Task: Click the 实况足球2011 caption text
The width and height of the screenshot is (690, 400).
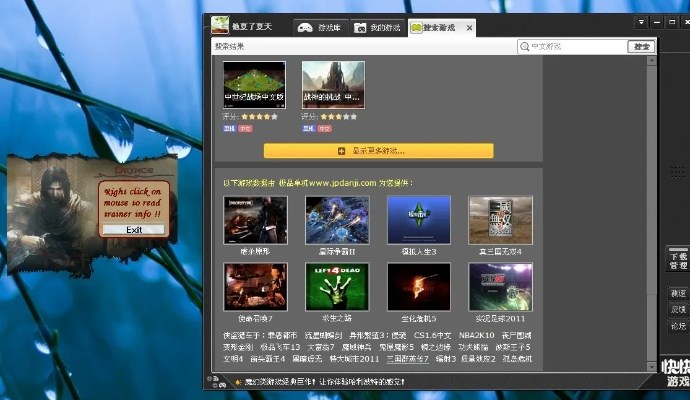Action: [500, 318]
